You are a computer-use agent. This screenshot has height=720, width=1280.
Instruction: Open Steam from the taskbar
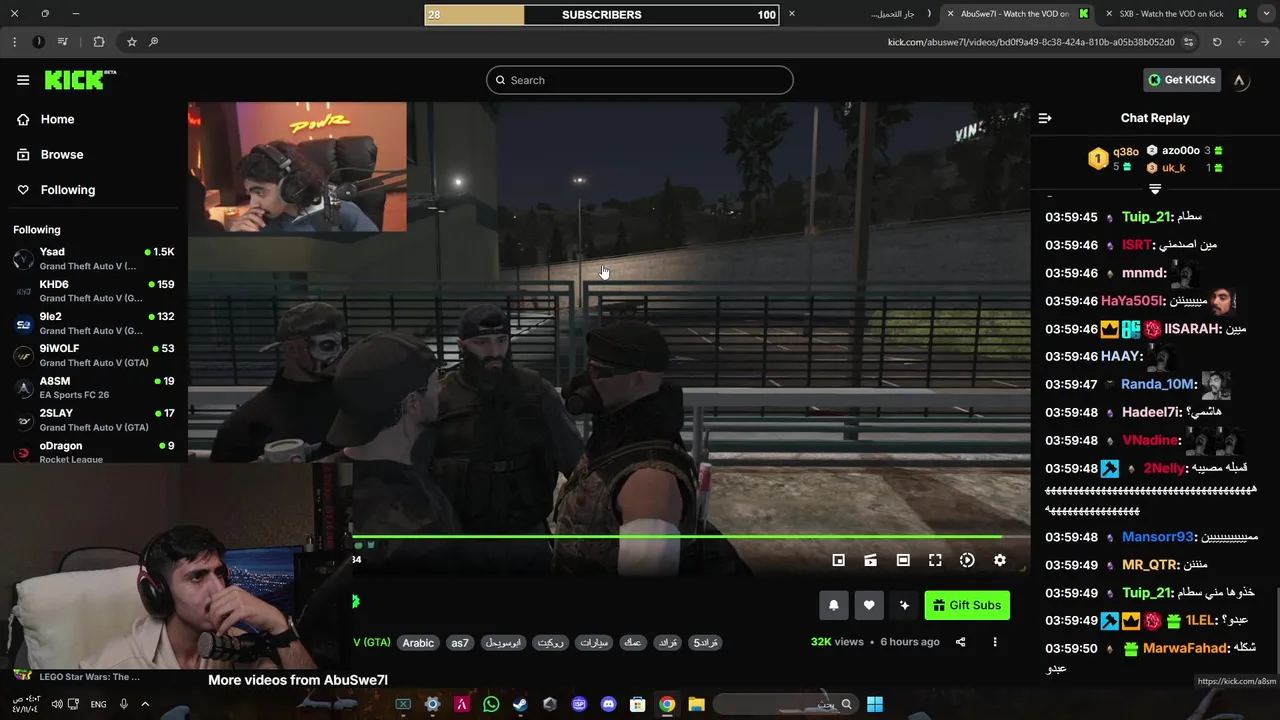coord(520,704)
